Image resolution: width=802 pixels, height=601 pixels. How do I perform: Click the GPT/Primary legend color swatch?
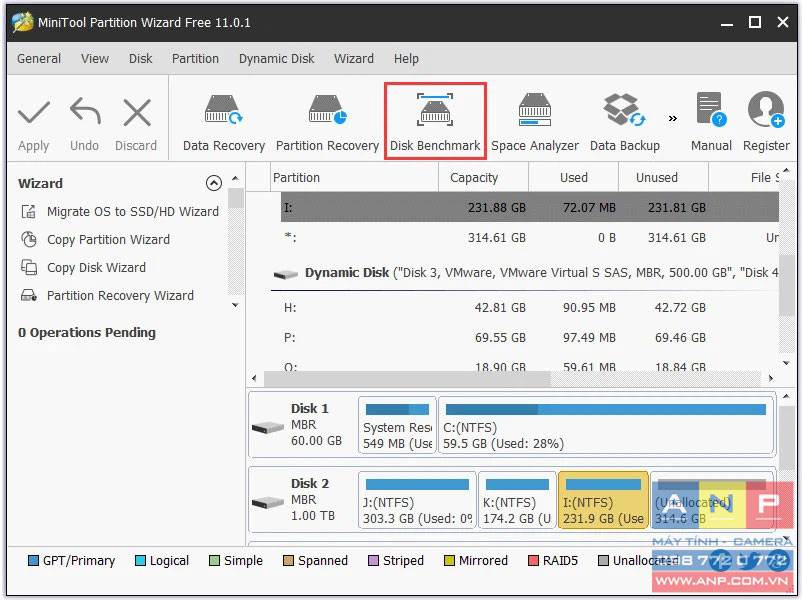tap(33, 561)
